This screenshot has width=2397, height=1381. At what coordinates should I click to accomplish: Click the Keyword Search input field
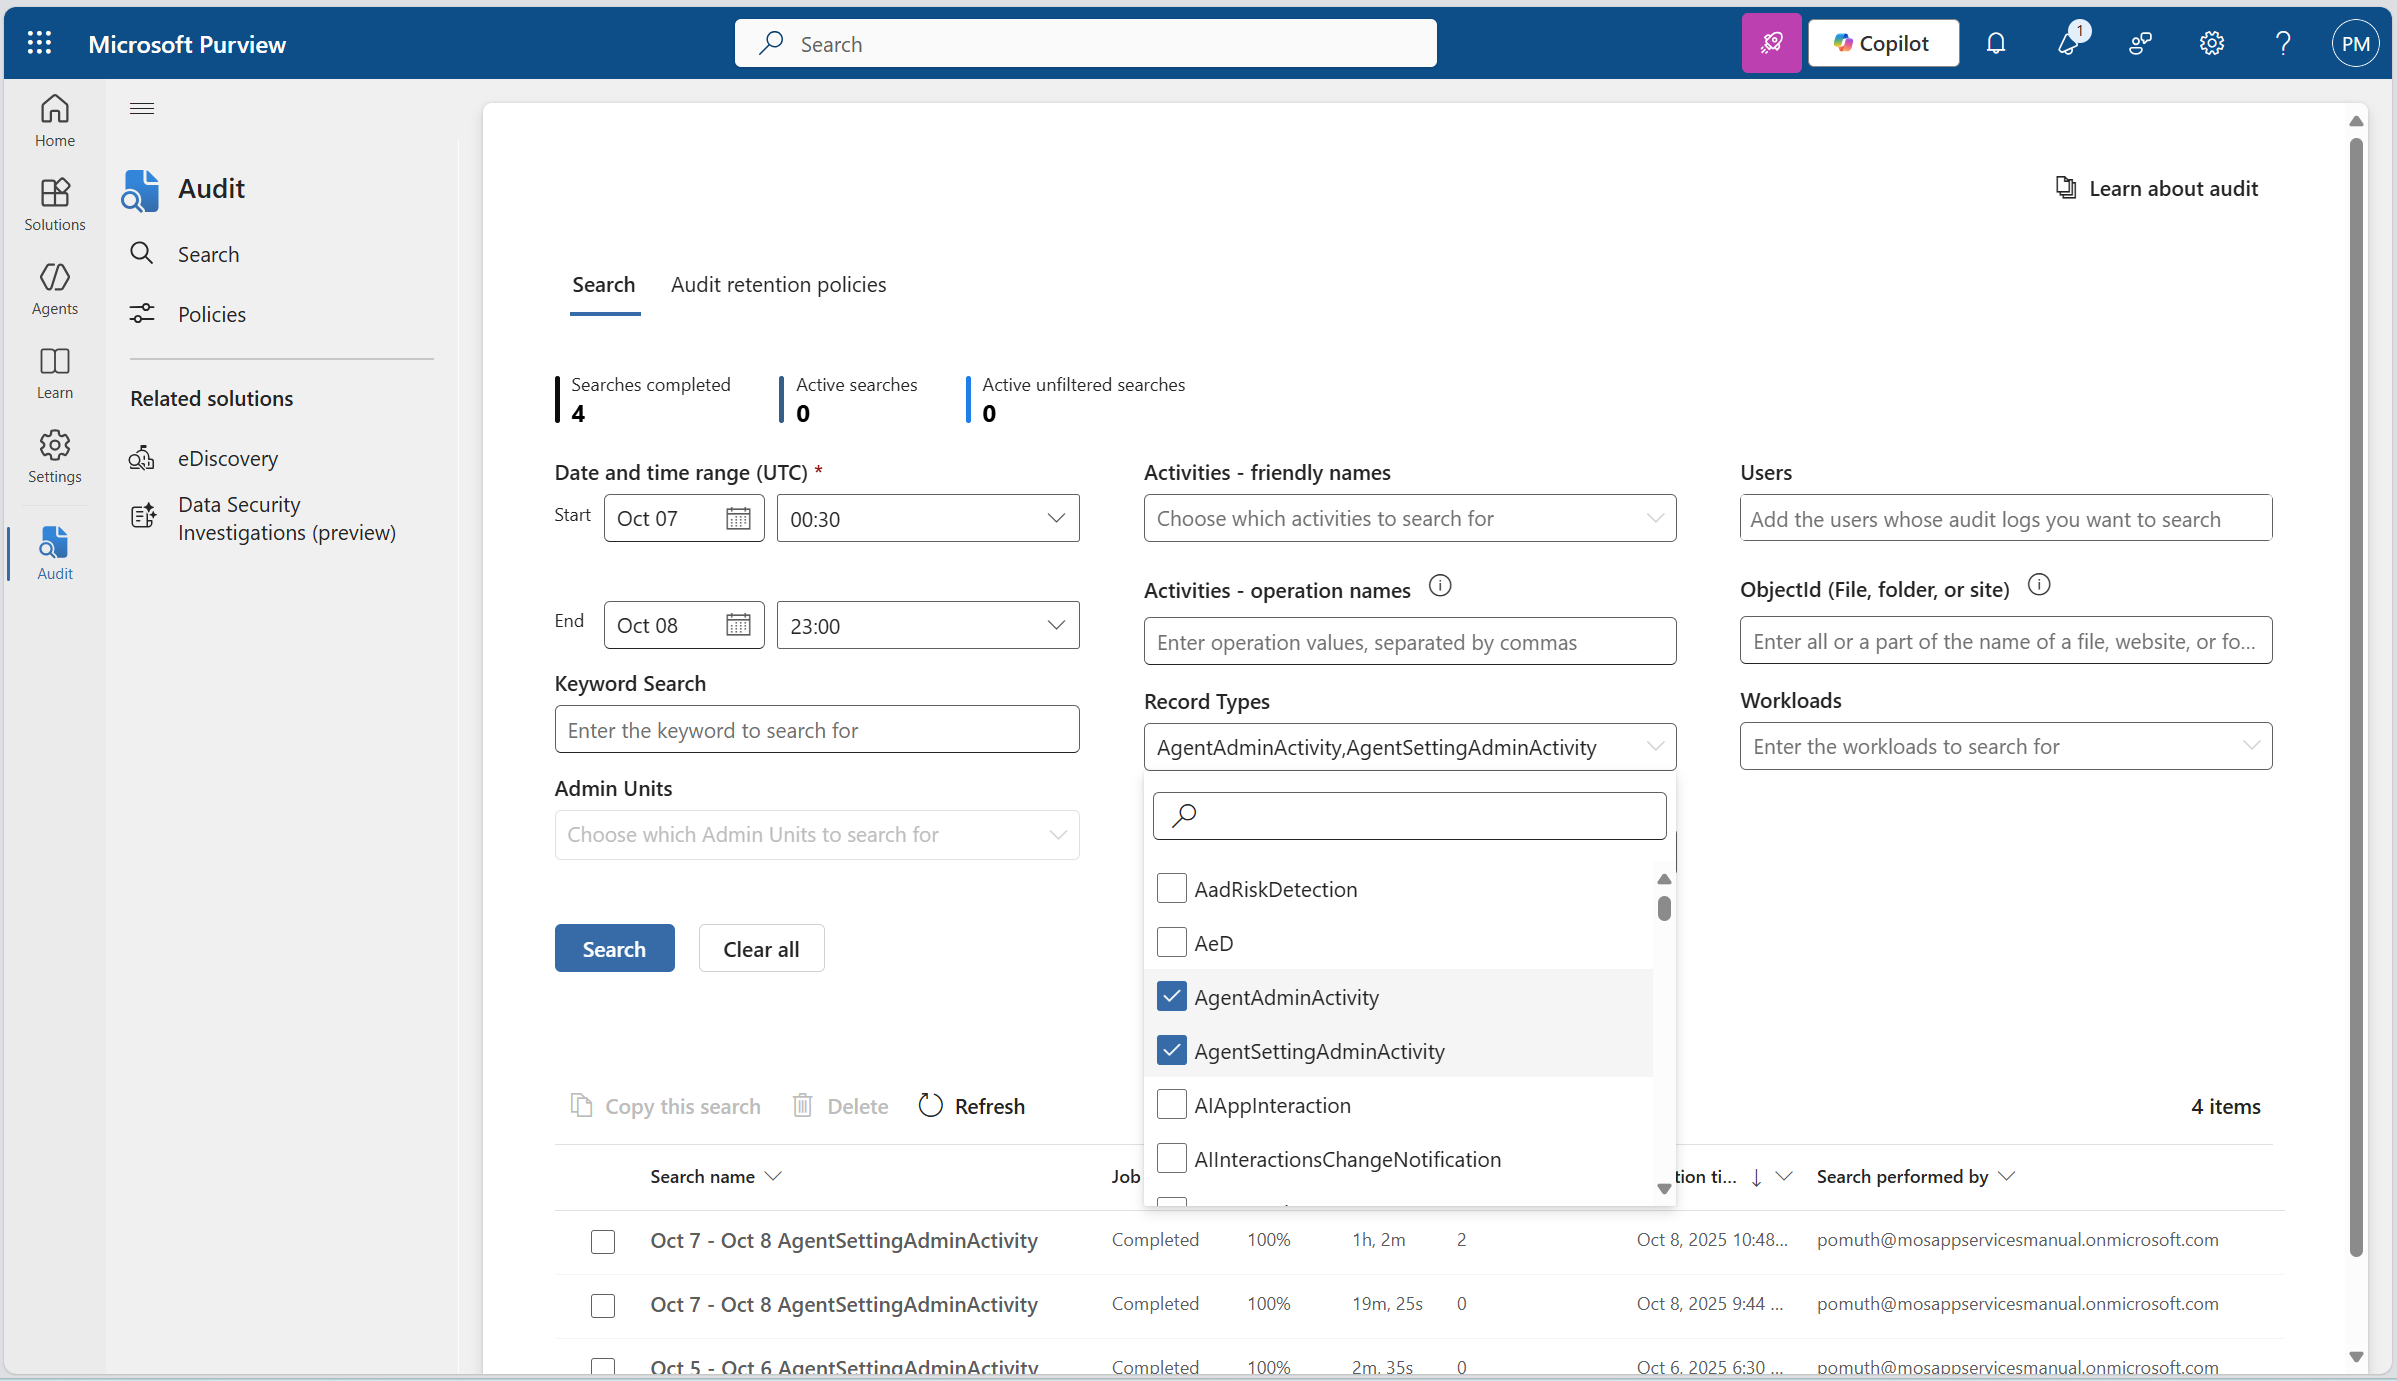pyautogui.click(x=816, y=730)
